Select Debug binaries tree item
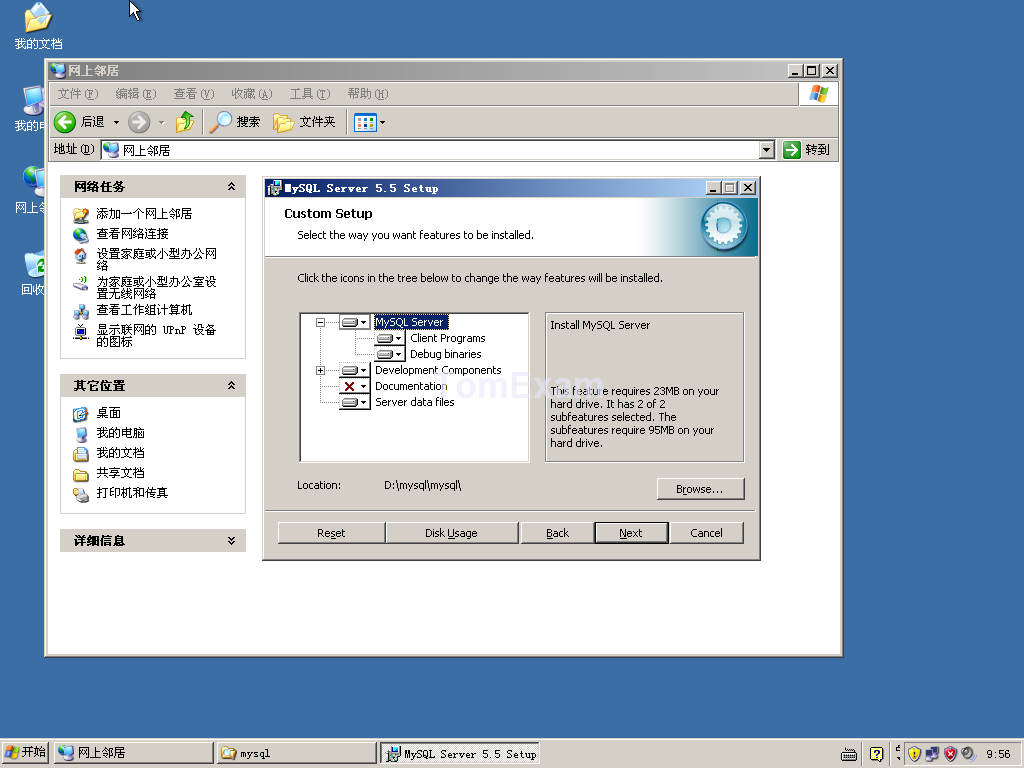The image size is (1024, 768). tap(445, 354)
